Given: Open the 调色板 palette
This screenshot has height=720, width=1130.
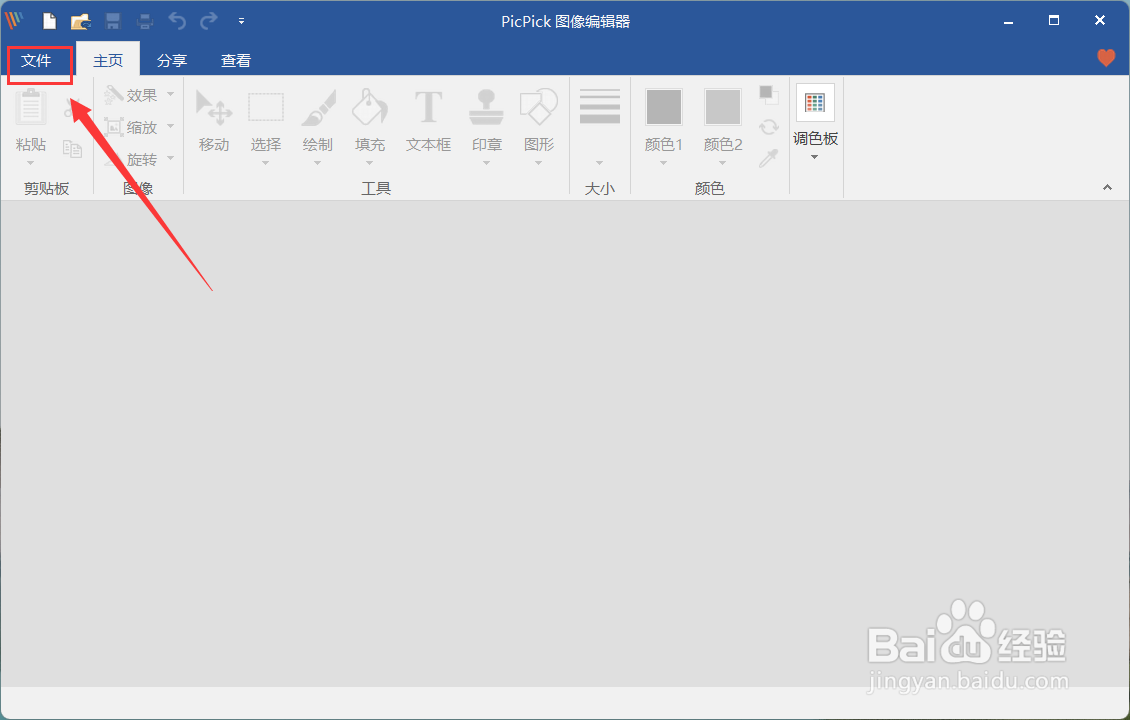Looking at the screenshot, I should 815,102.
